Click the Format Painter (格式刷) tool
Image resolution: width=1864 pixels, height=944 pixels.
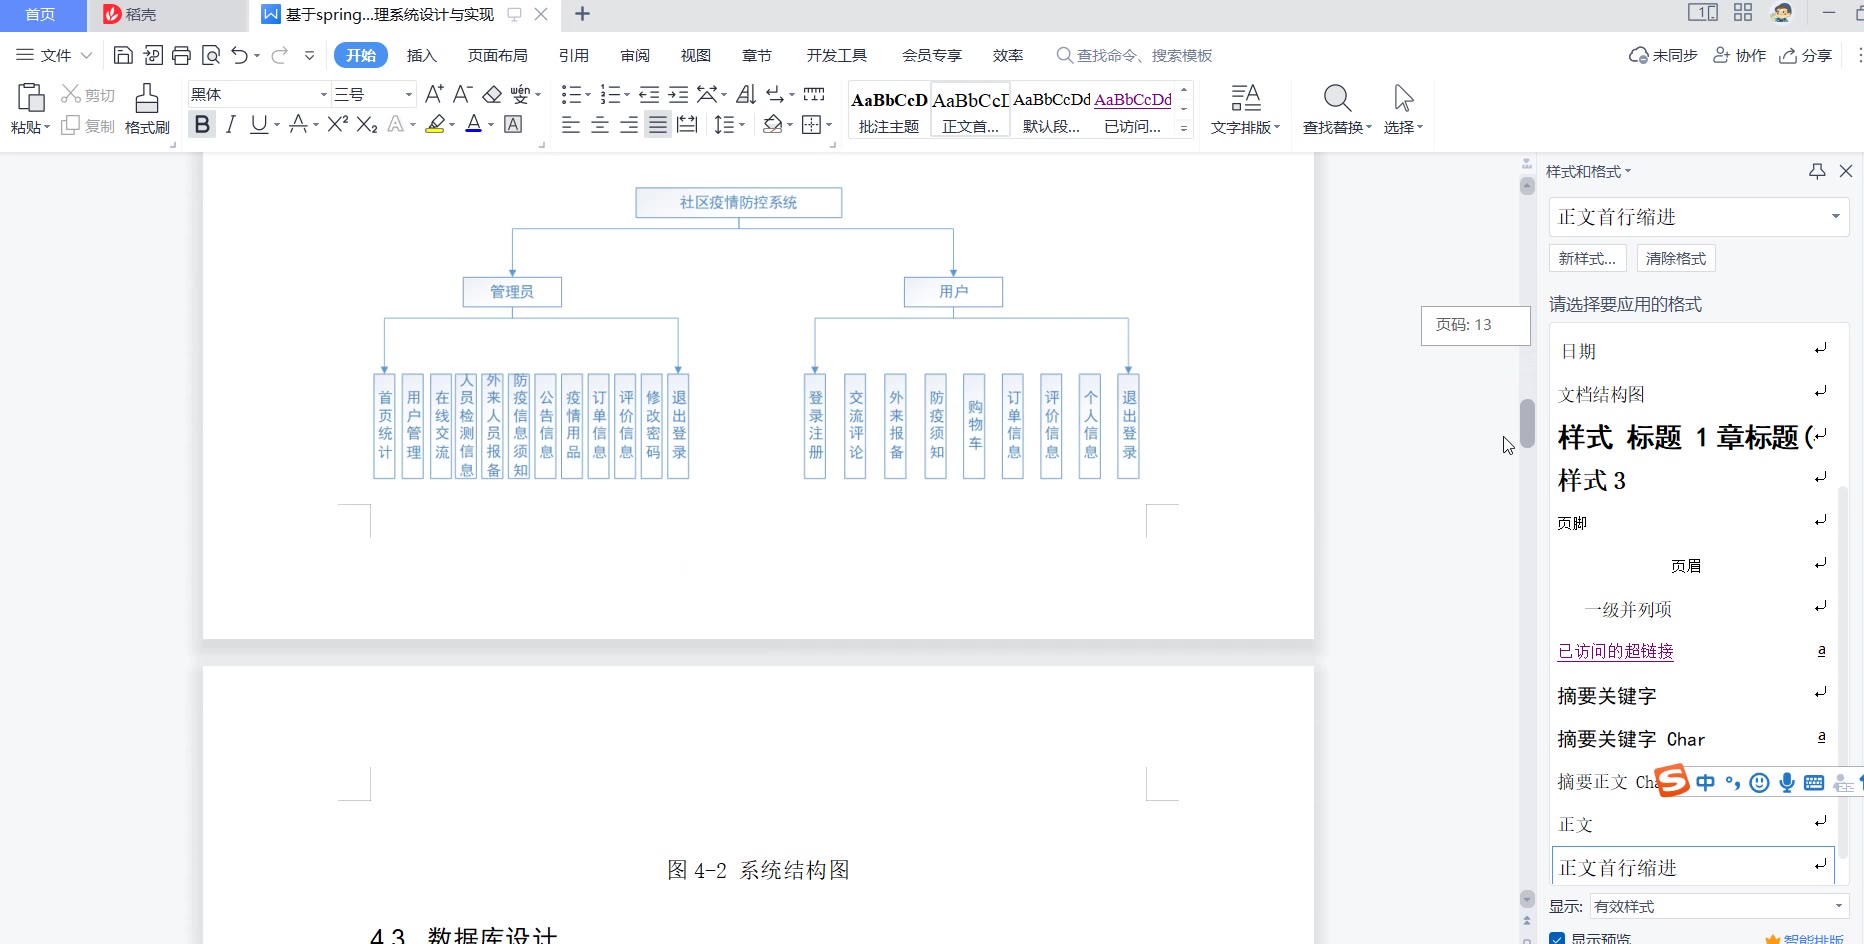(147, 109)
